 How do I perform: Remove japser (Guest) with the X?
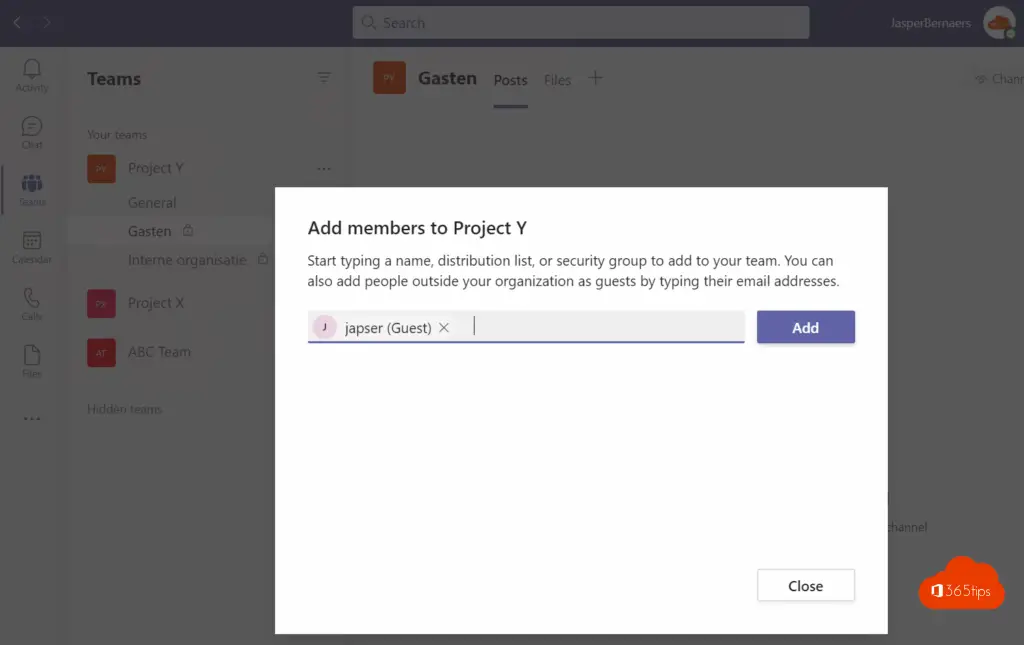pos(444,328)
